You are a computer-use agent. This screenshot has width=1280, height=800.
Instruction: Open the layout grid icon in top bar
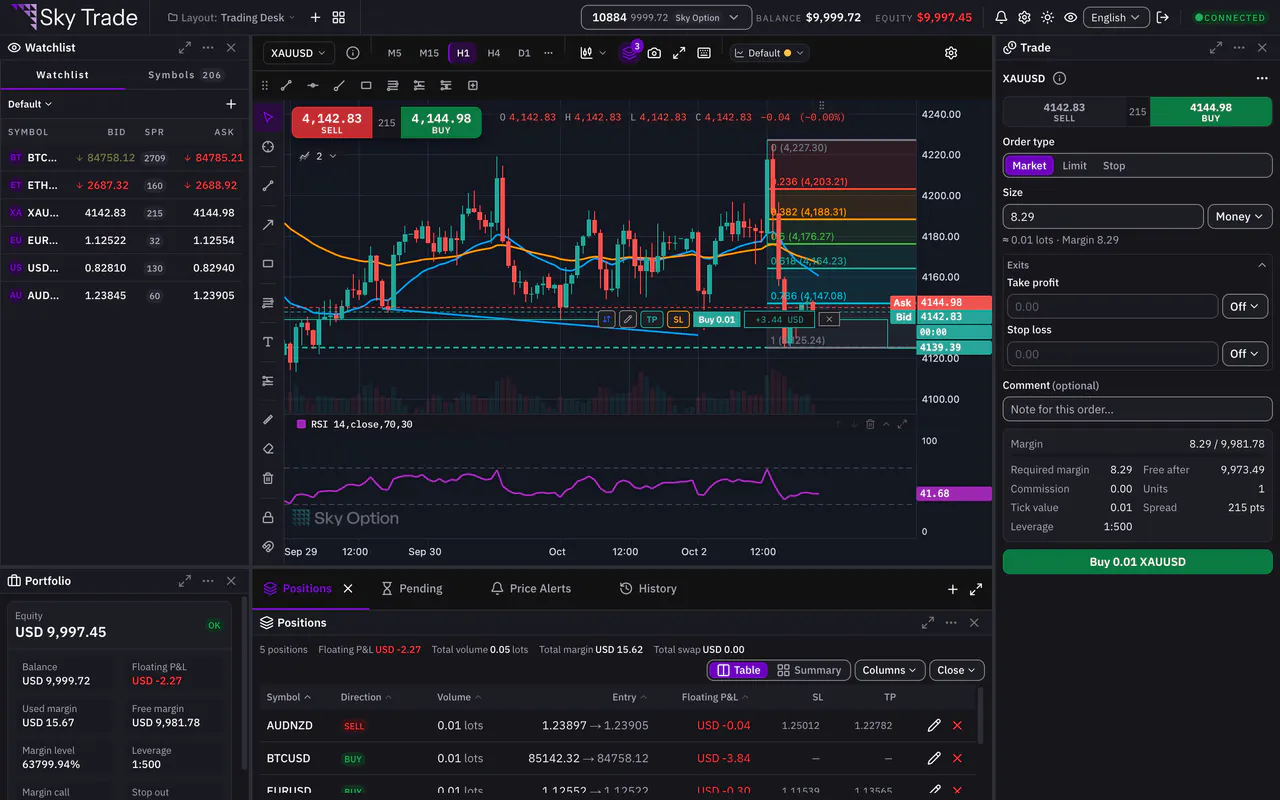tap(339, 17)
